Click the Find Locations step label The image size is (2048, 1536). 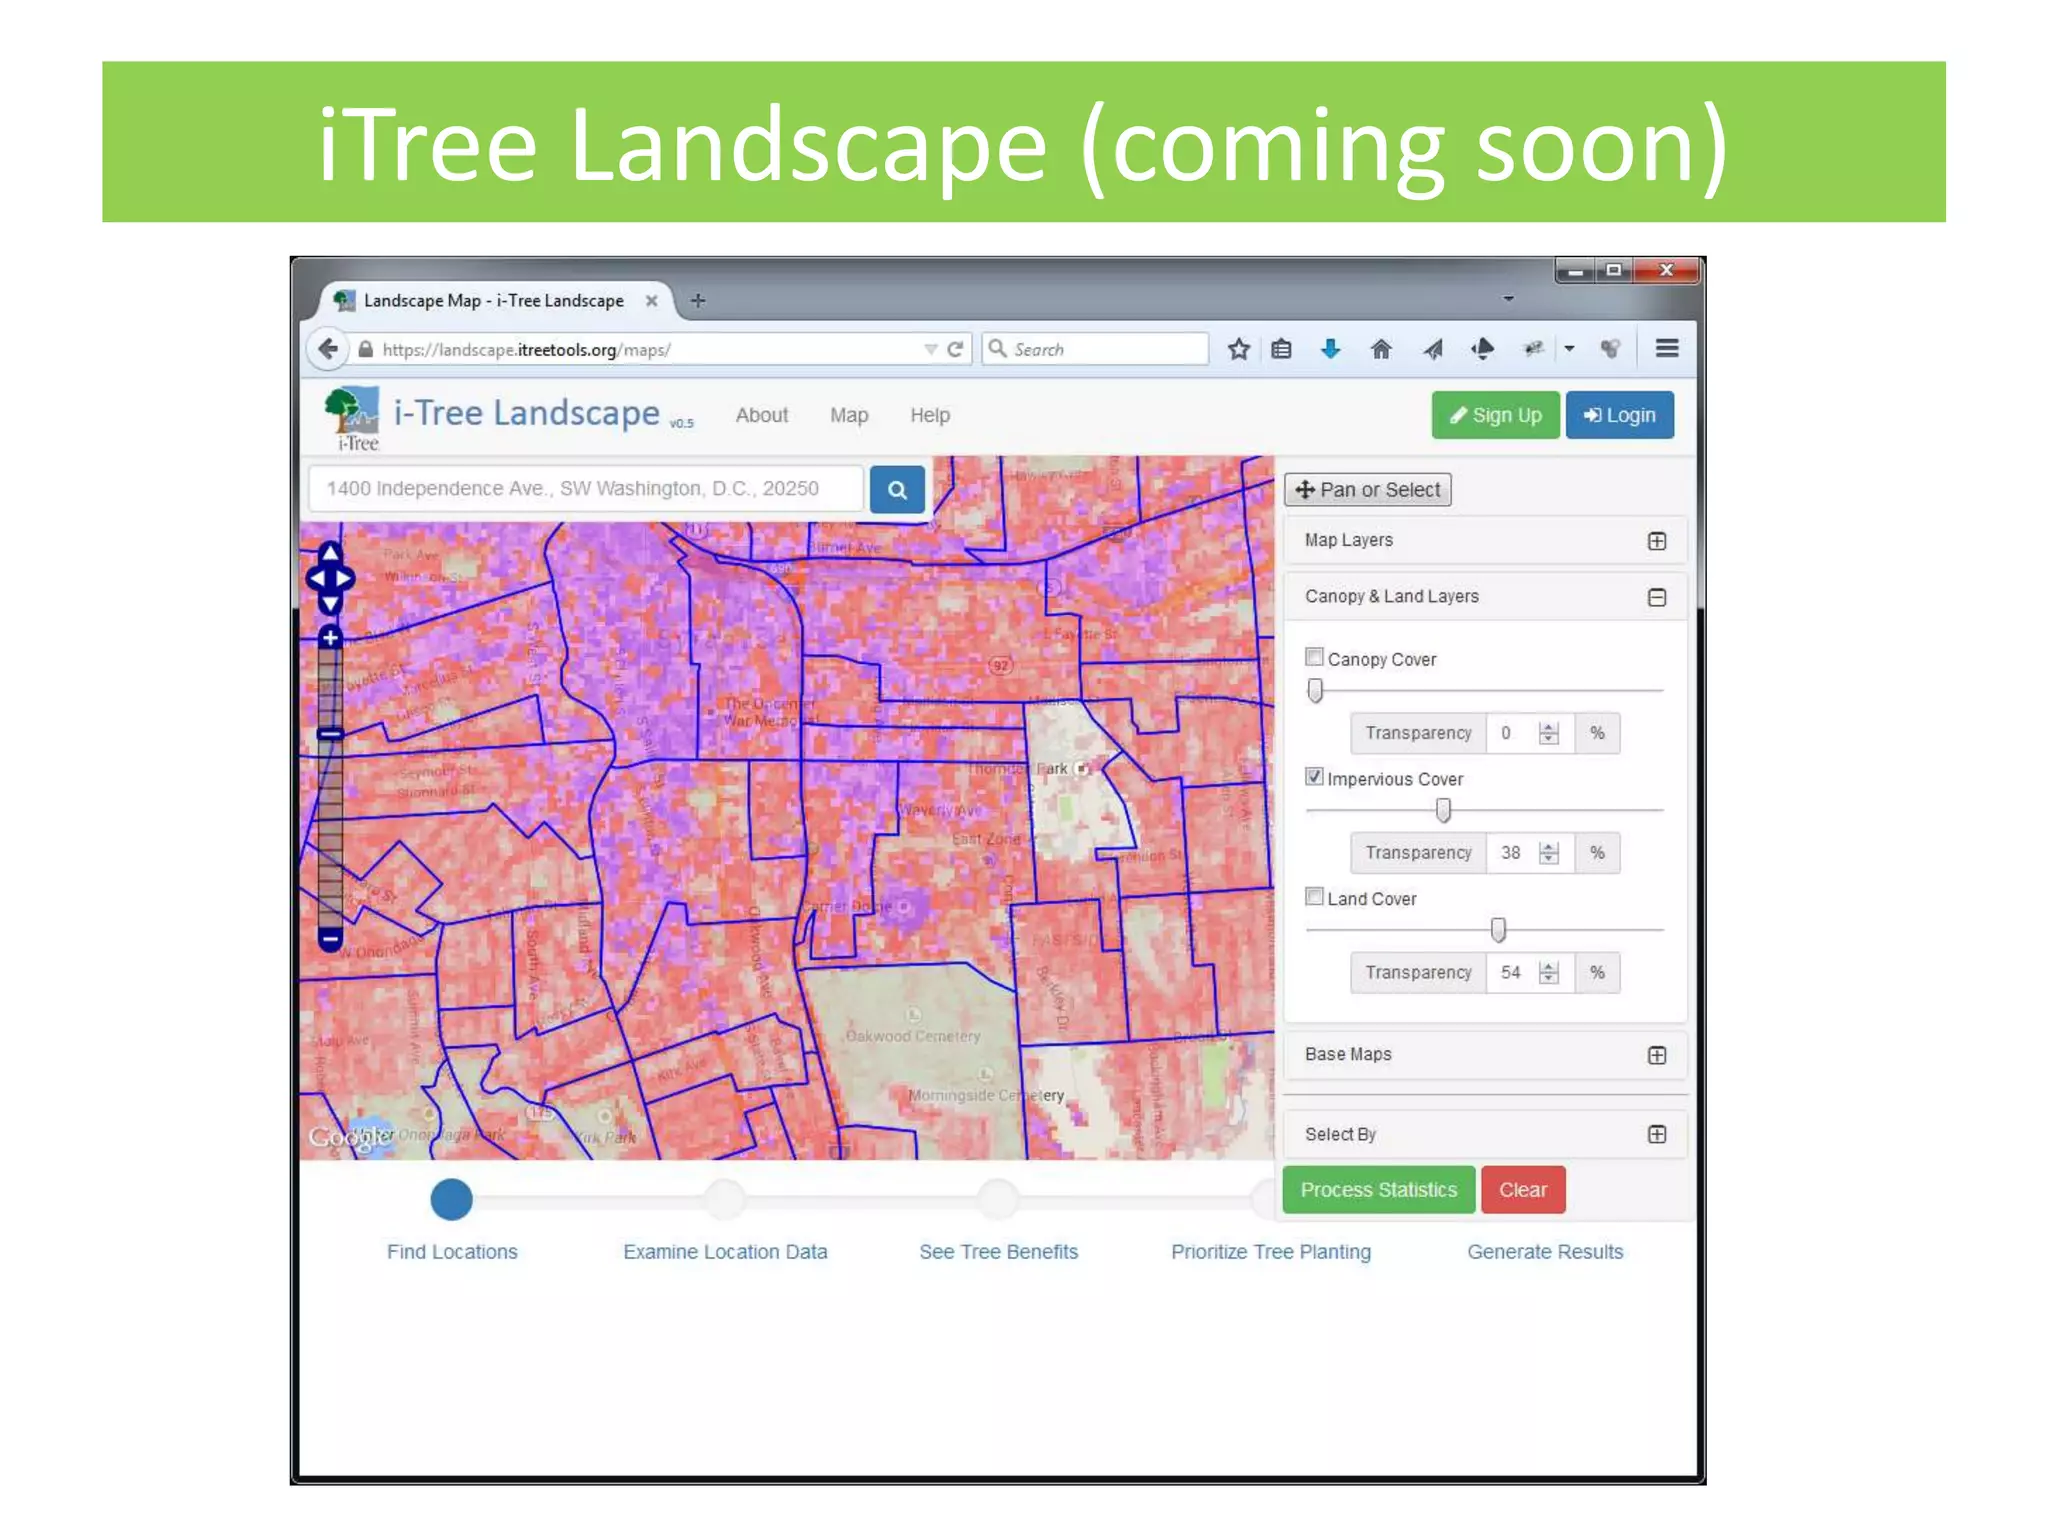pos(452,1252)
